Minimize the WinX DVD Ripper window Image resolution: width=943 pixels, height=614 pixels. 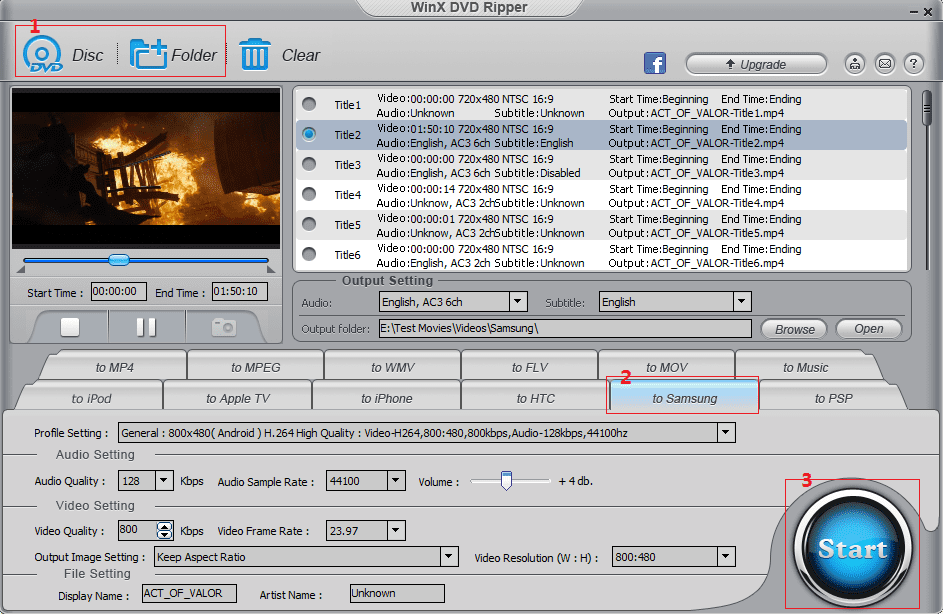(914, 12)
